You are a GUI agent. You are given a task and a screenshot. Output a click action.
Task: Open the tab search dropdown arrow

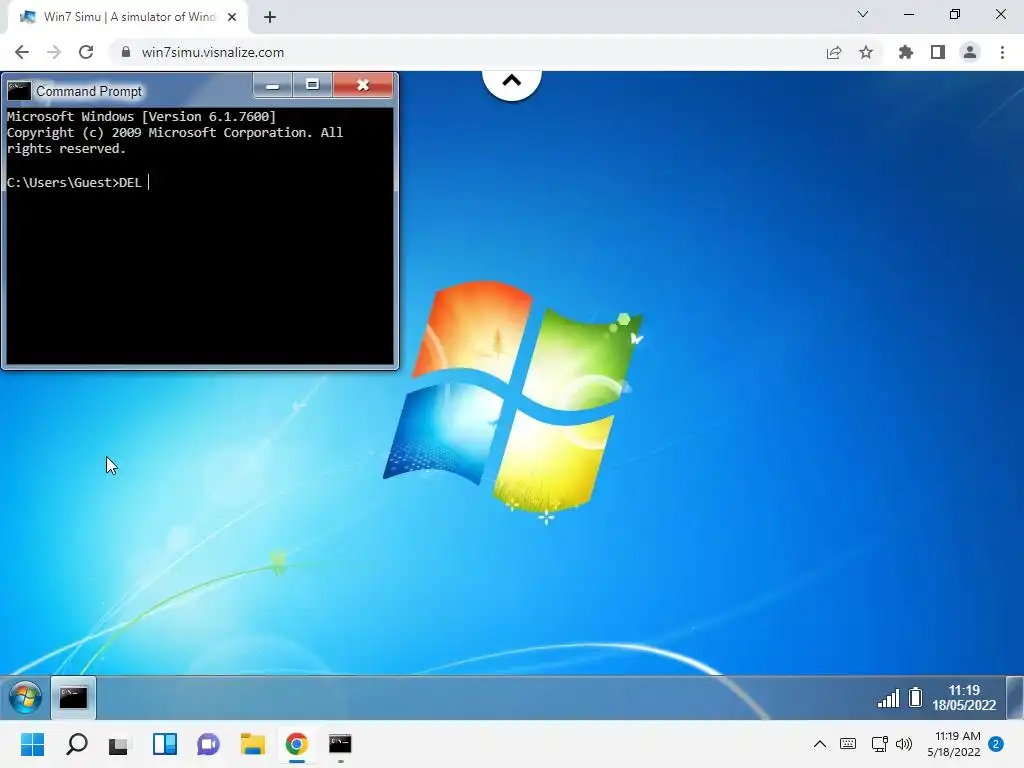coord(863,14)
